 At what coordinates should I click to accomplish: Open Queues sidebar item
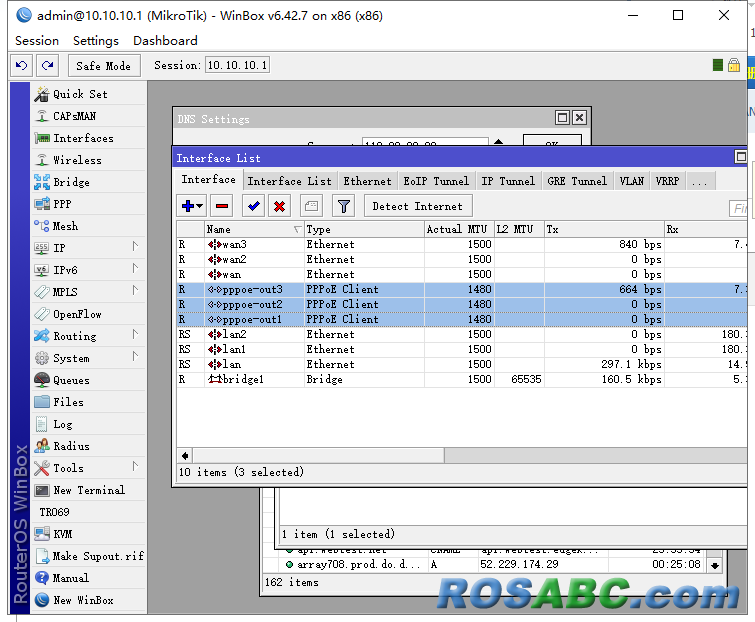89,380
